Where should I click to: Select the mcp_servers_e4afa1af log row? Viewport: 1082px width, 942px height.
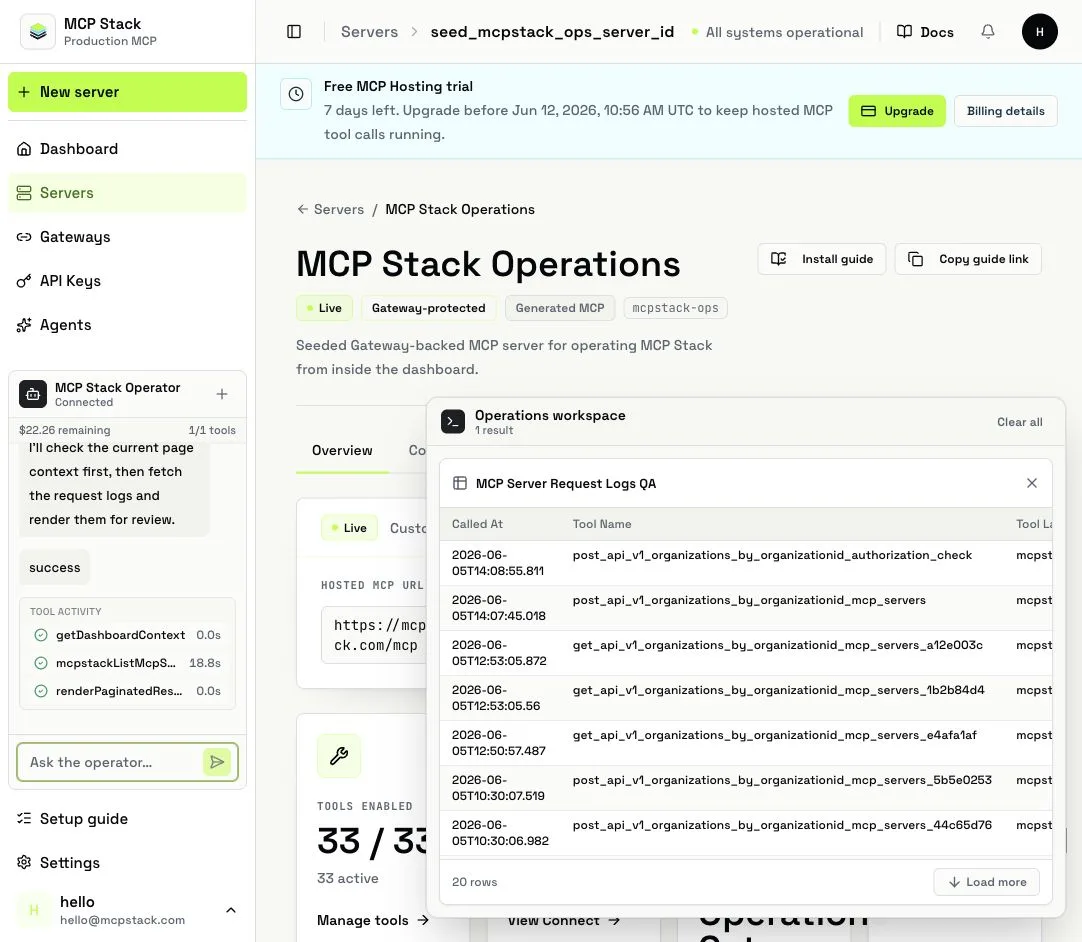coord(745,743)
